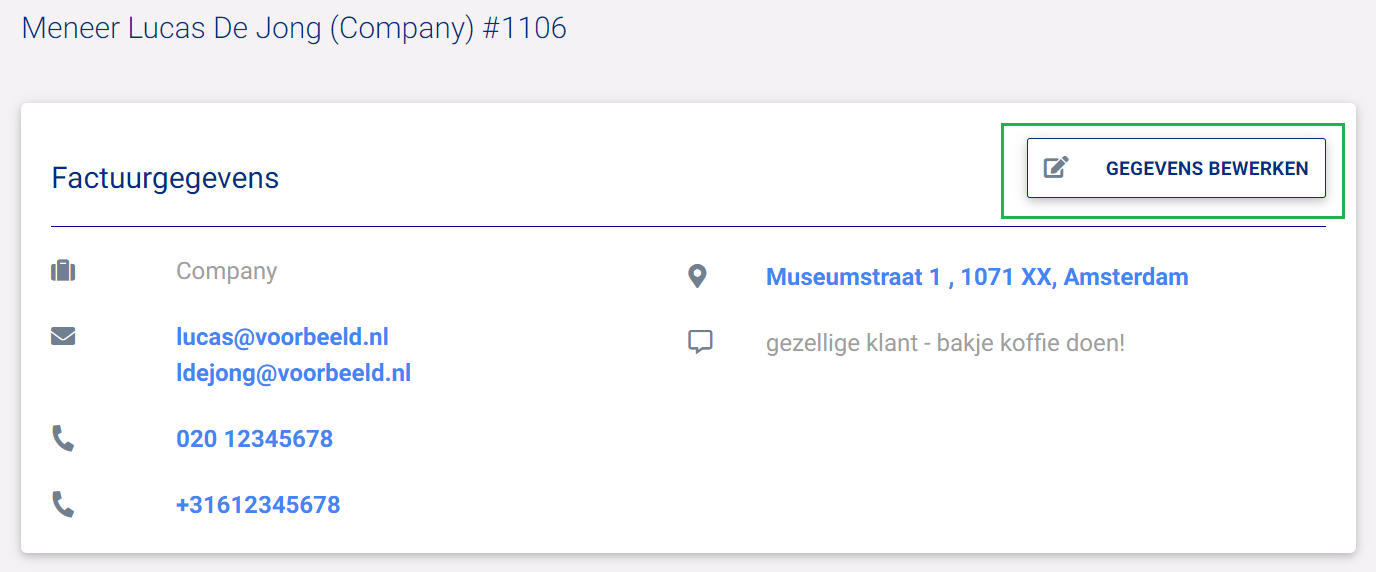Screen dimensions: 1376x572
Task: Call the +31612345678 mobile number link
Action: (x=258, y=504)
